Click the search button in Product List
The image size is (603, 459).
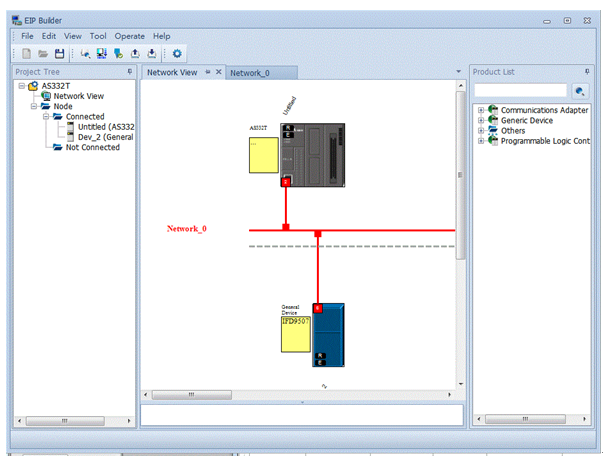[x=579, y=90]
